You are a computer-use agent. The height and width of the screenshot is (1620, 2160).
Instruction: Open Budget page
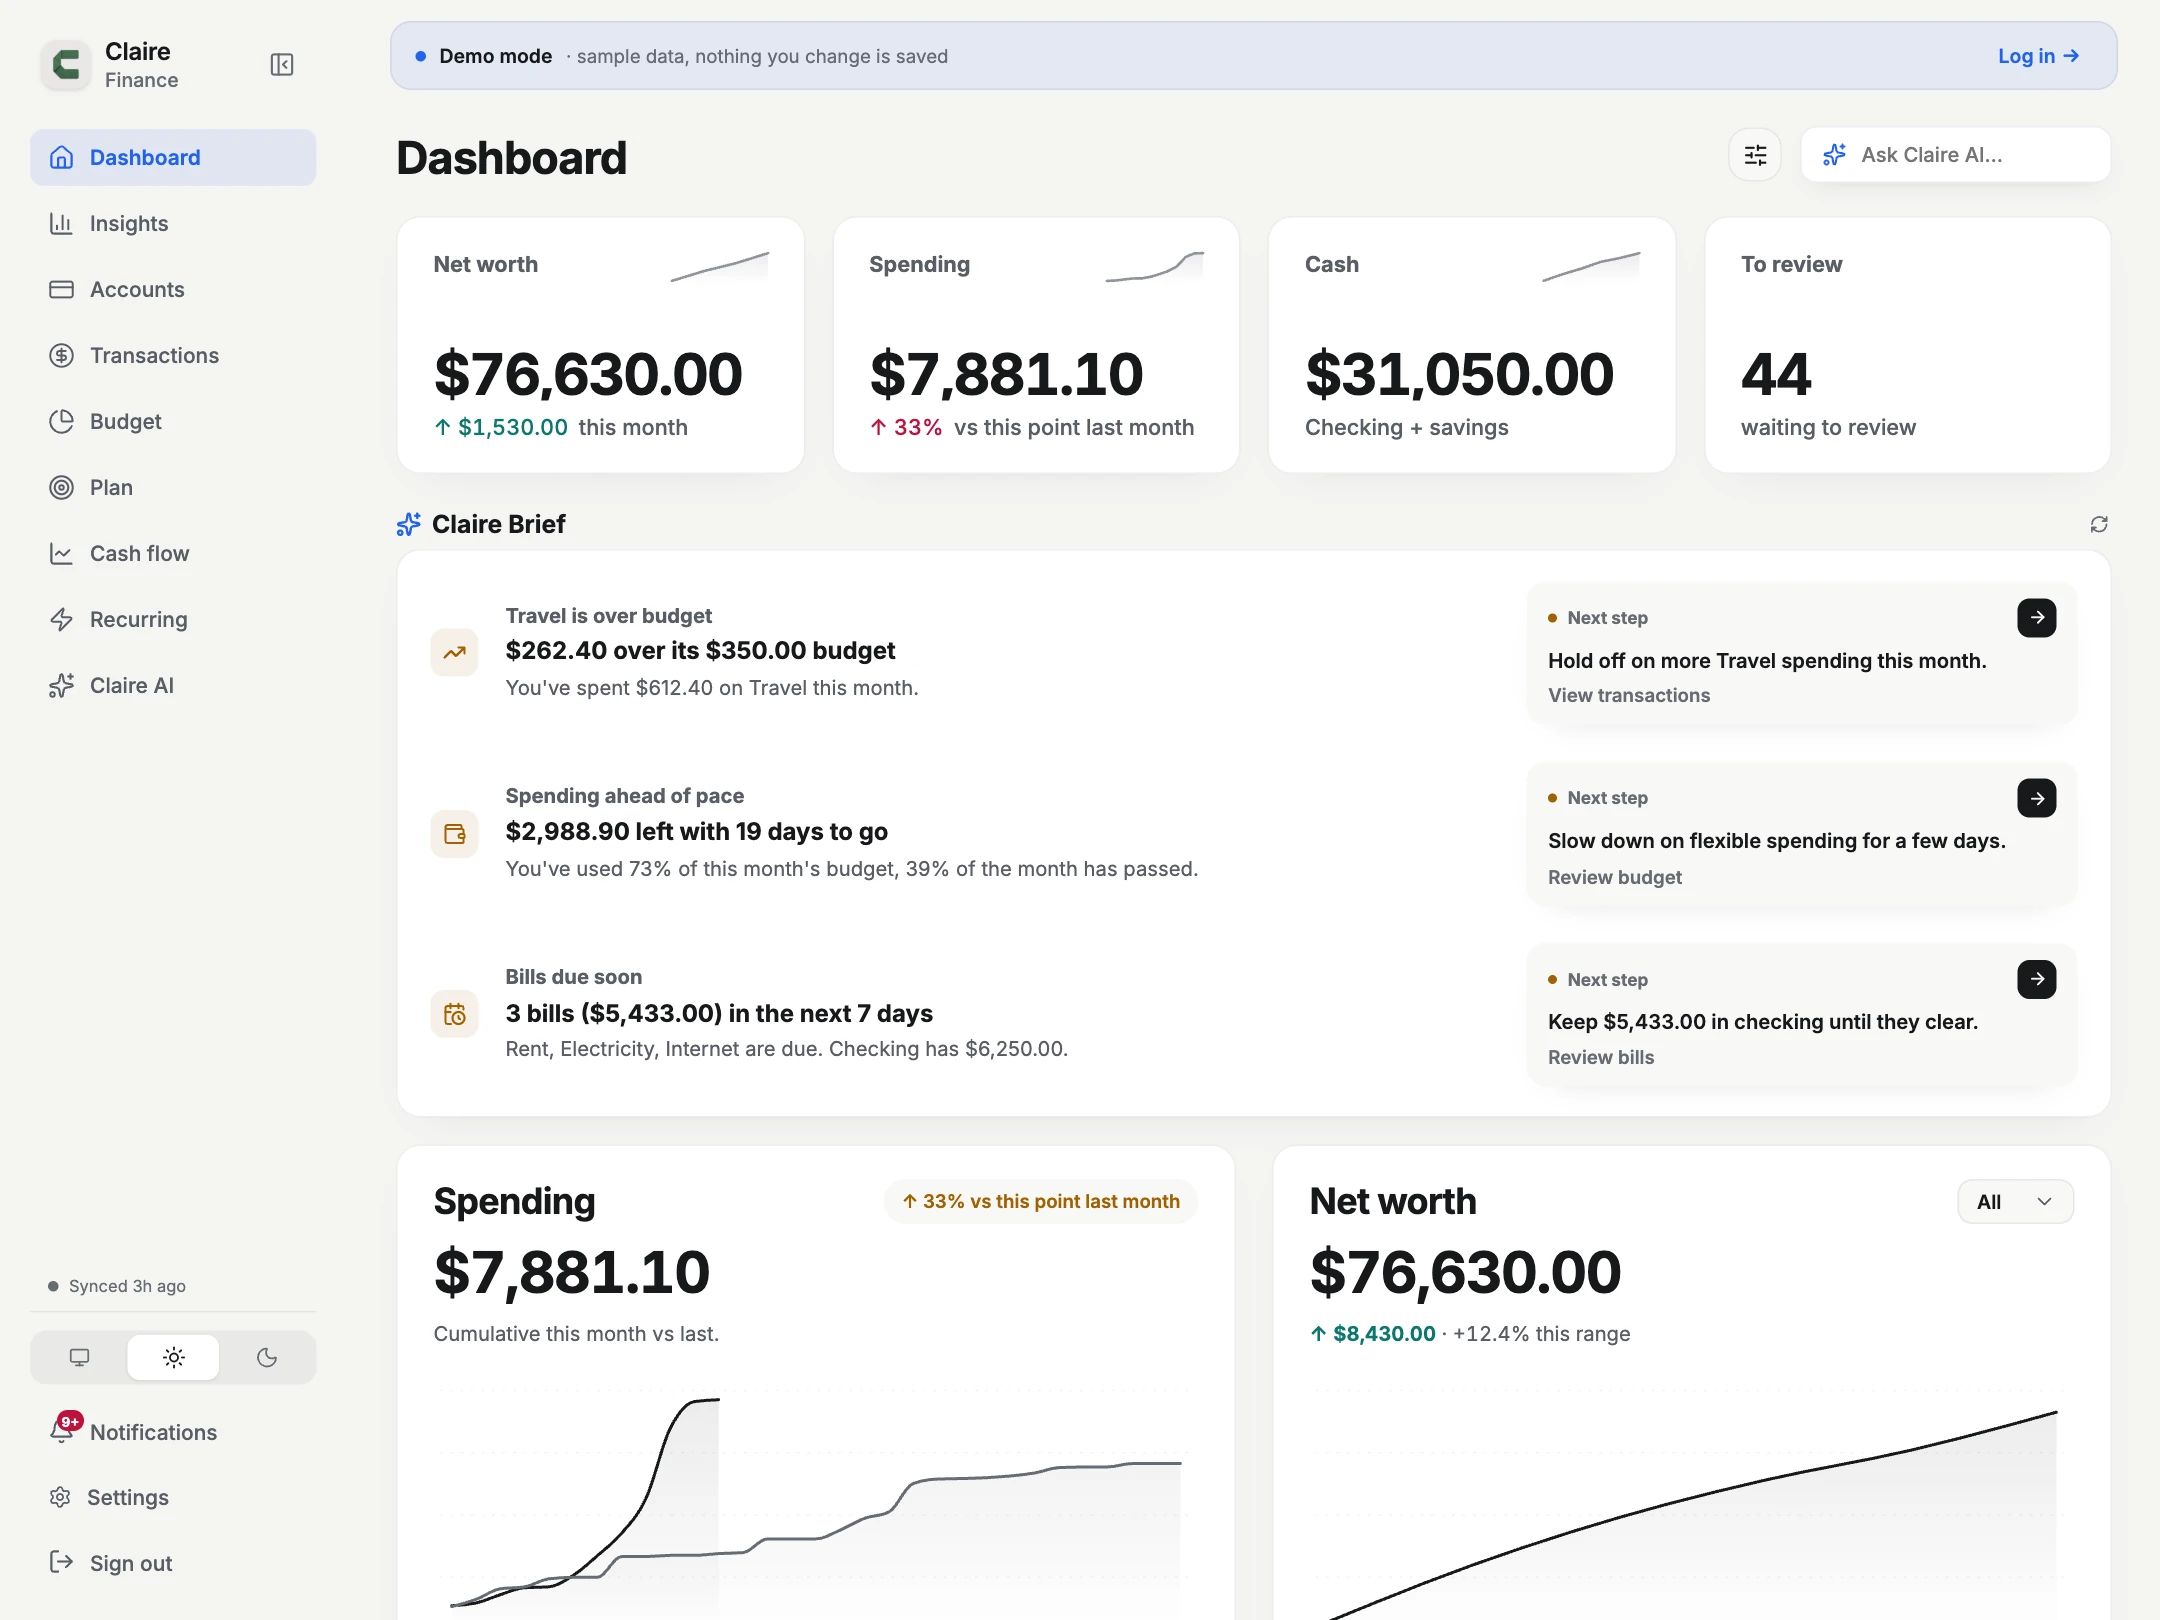click(173, 421)
